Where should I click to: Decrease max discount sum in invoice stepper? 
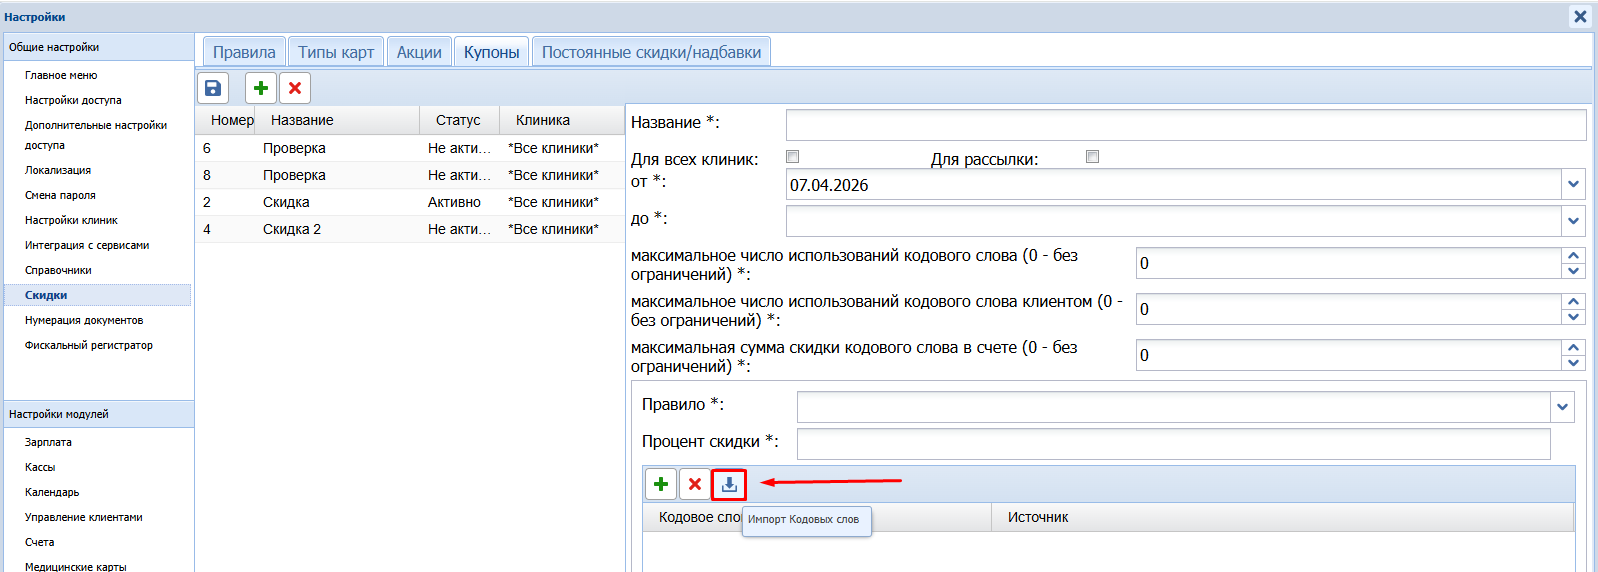click(1574, 363)
